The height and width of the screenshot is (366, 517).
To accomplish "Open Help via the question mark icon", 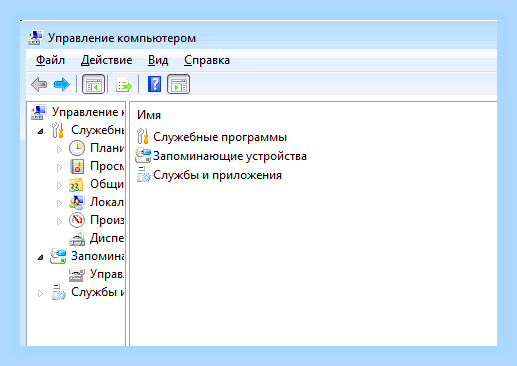I will point(154,84).
